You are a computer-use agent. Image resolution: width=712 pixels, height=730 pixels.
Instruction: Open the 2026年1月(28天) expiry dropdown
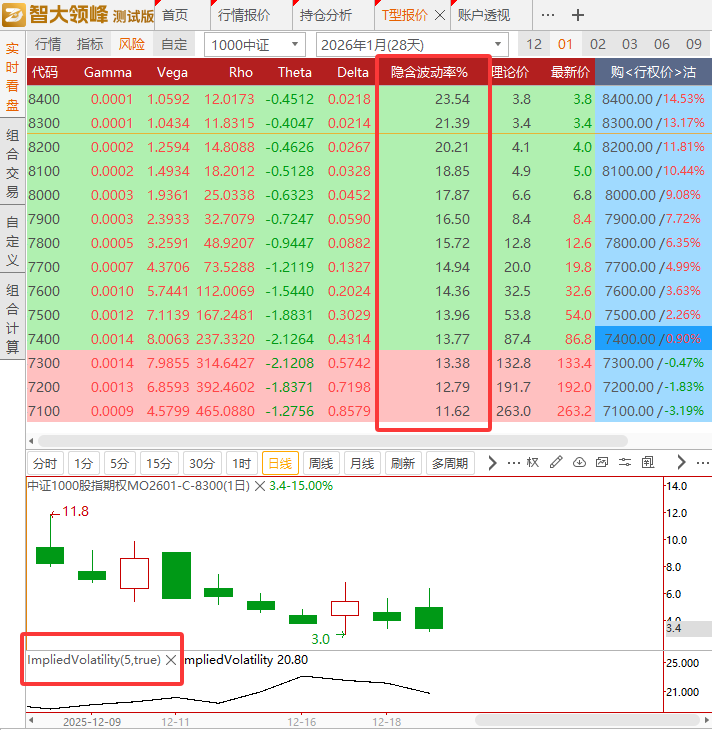[x=411, y=45]
